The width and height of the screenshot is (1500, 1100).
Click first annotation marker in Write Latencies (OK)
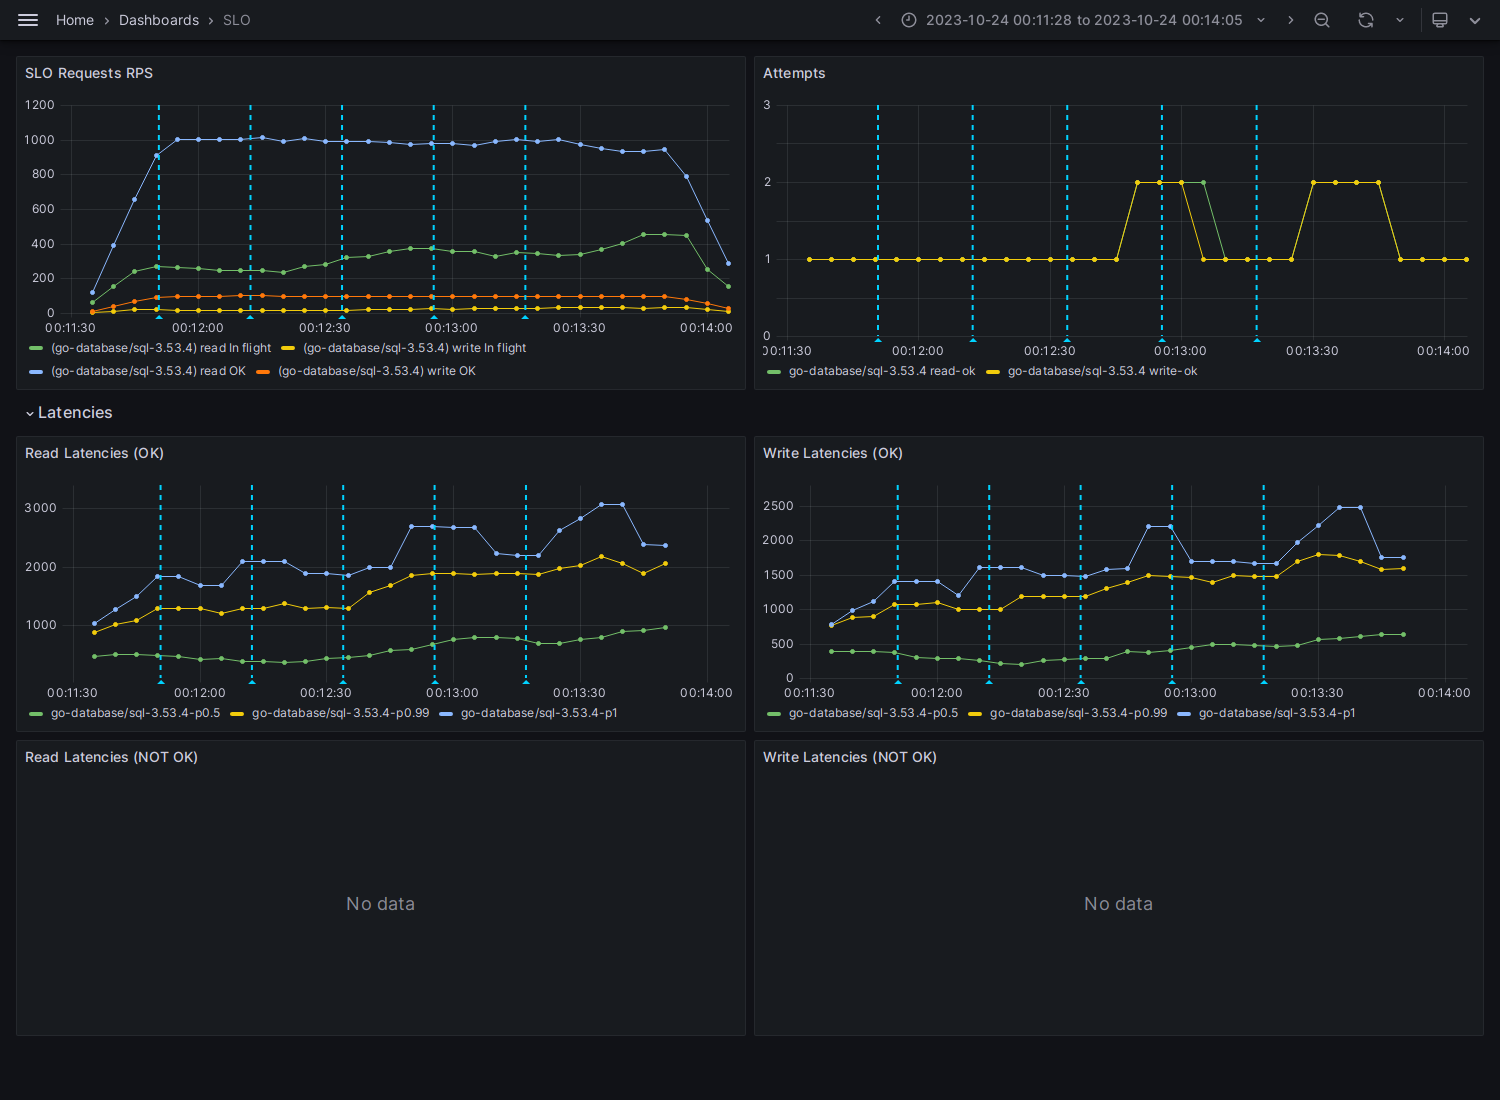pos(898,681)
